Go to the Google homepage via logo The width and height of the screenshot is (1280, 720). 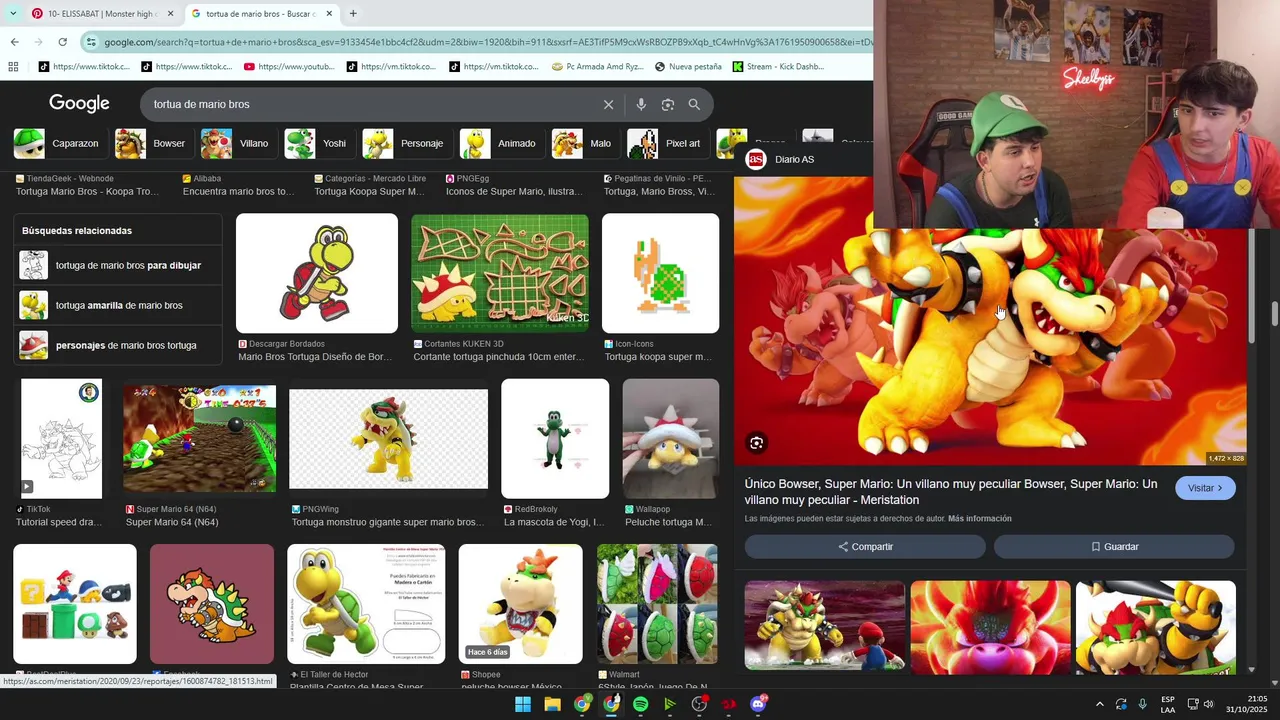79,104
